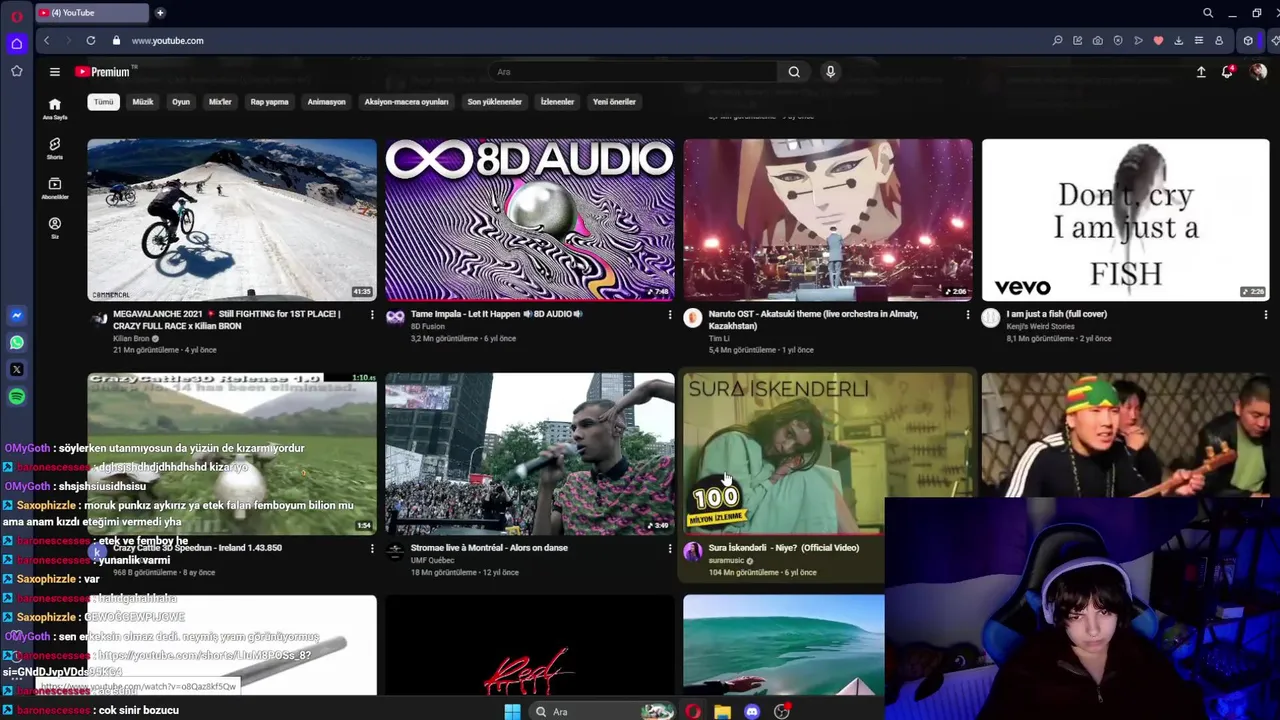The image size is (1280, 720).
Task: Open Opera start page home icon
Action: (x=17, y=44)
